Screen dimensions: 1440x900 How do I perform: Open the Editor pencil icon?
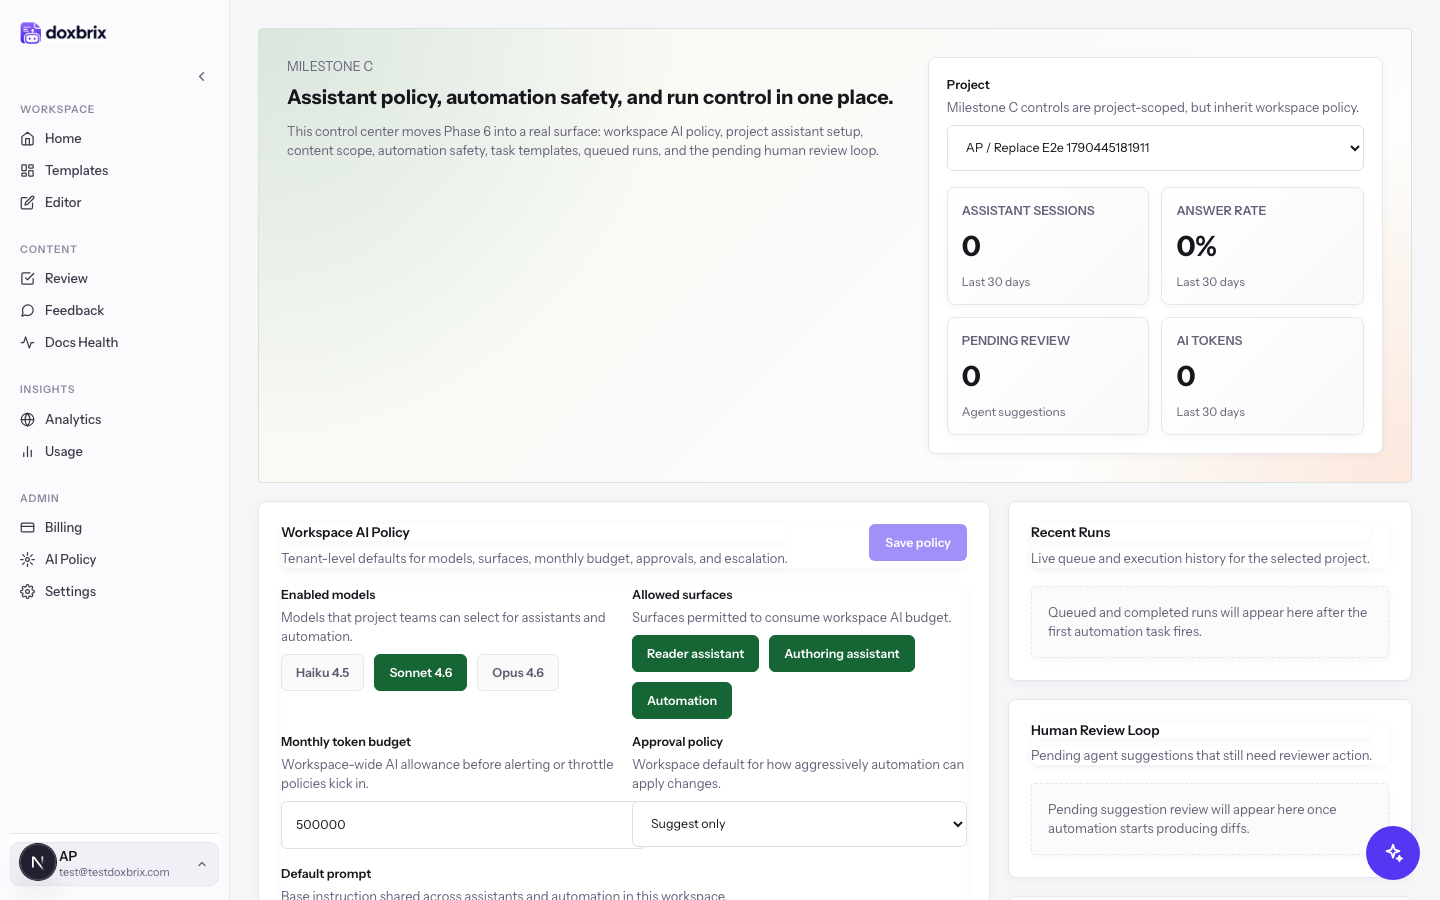coord(28,203)
